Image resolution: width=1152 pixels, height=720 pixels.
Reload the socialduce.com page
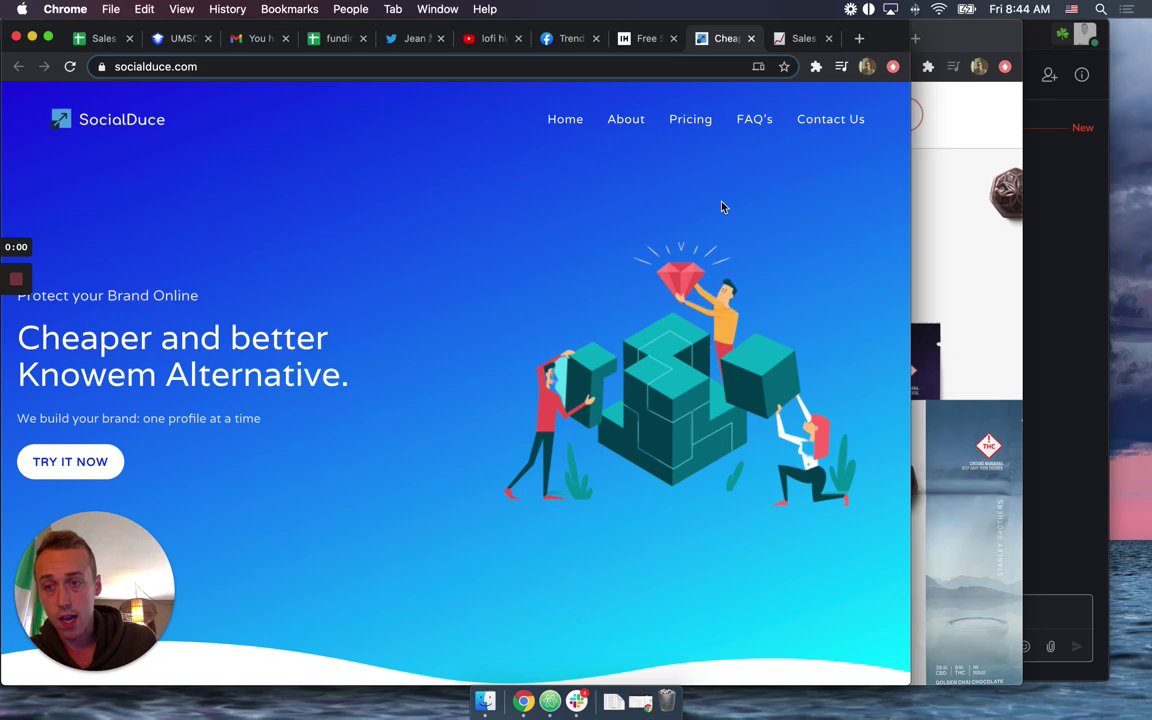[x=70, y=66]
